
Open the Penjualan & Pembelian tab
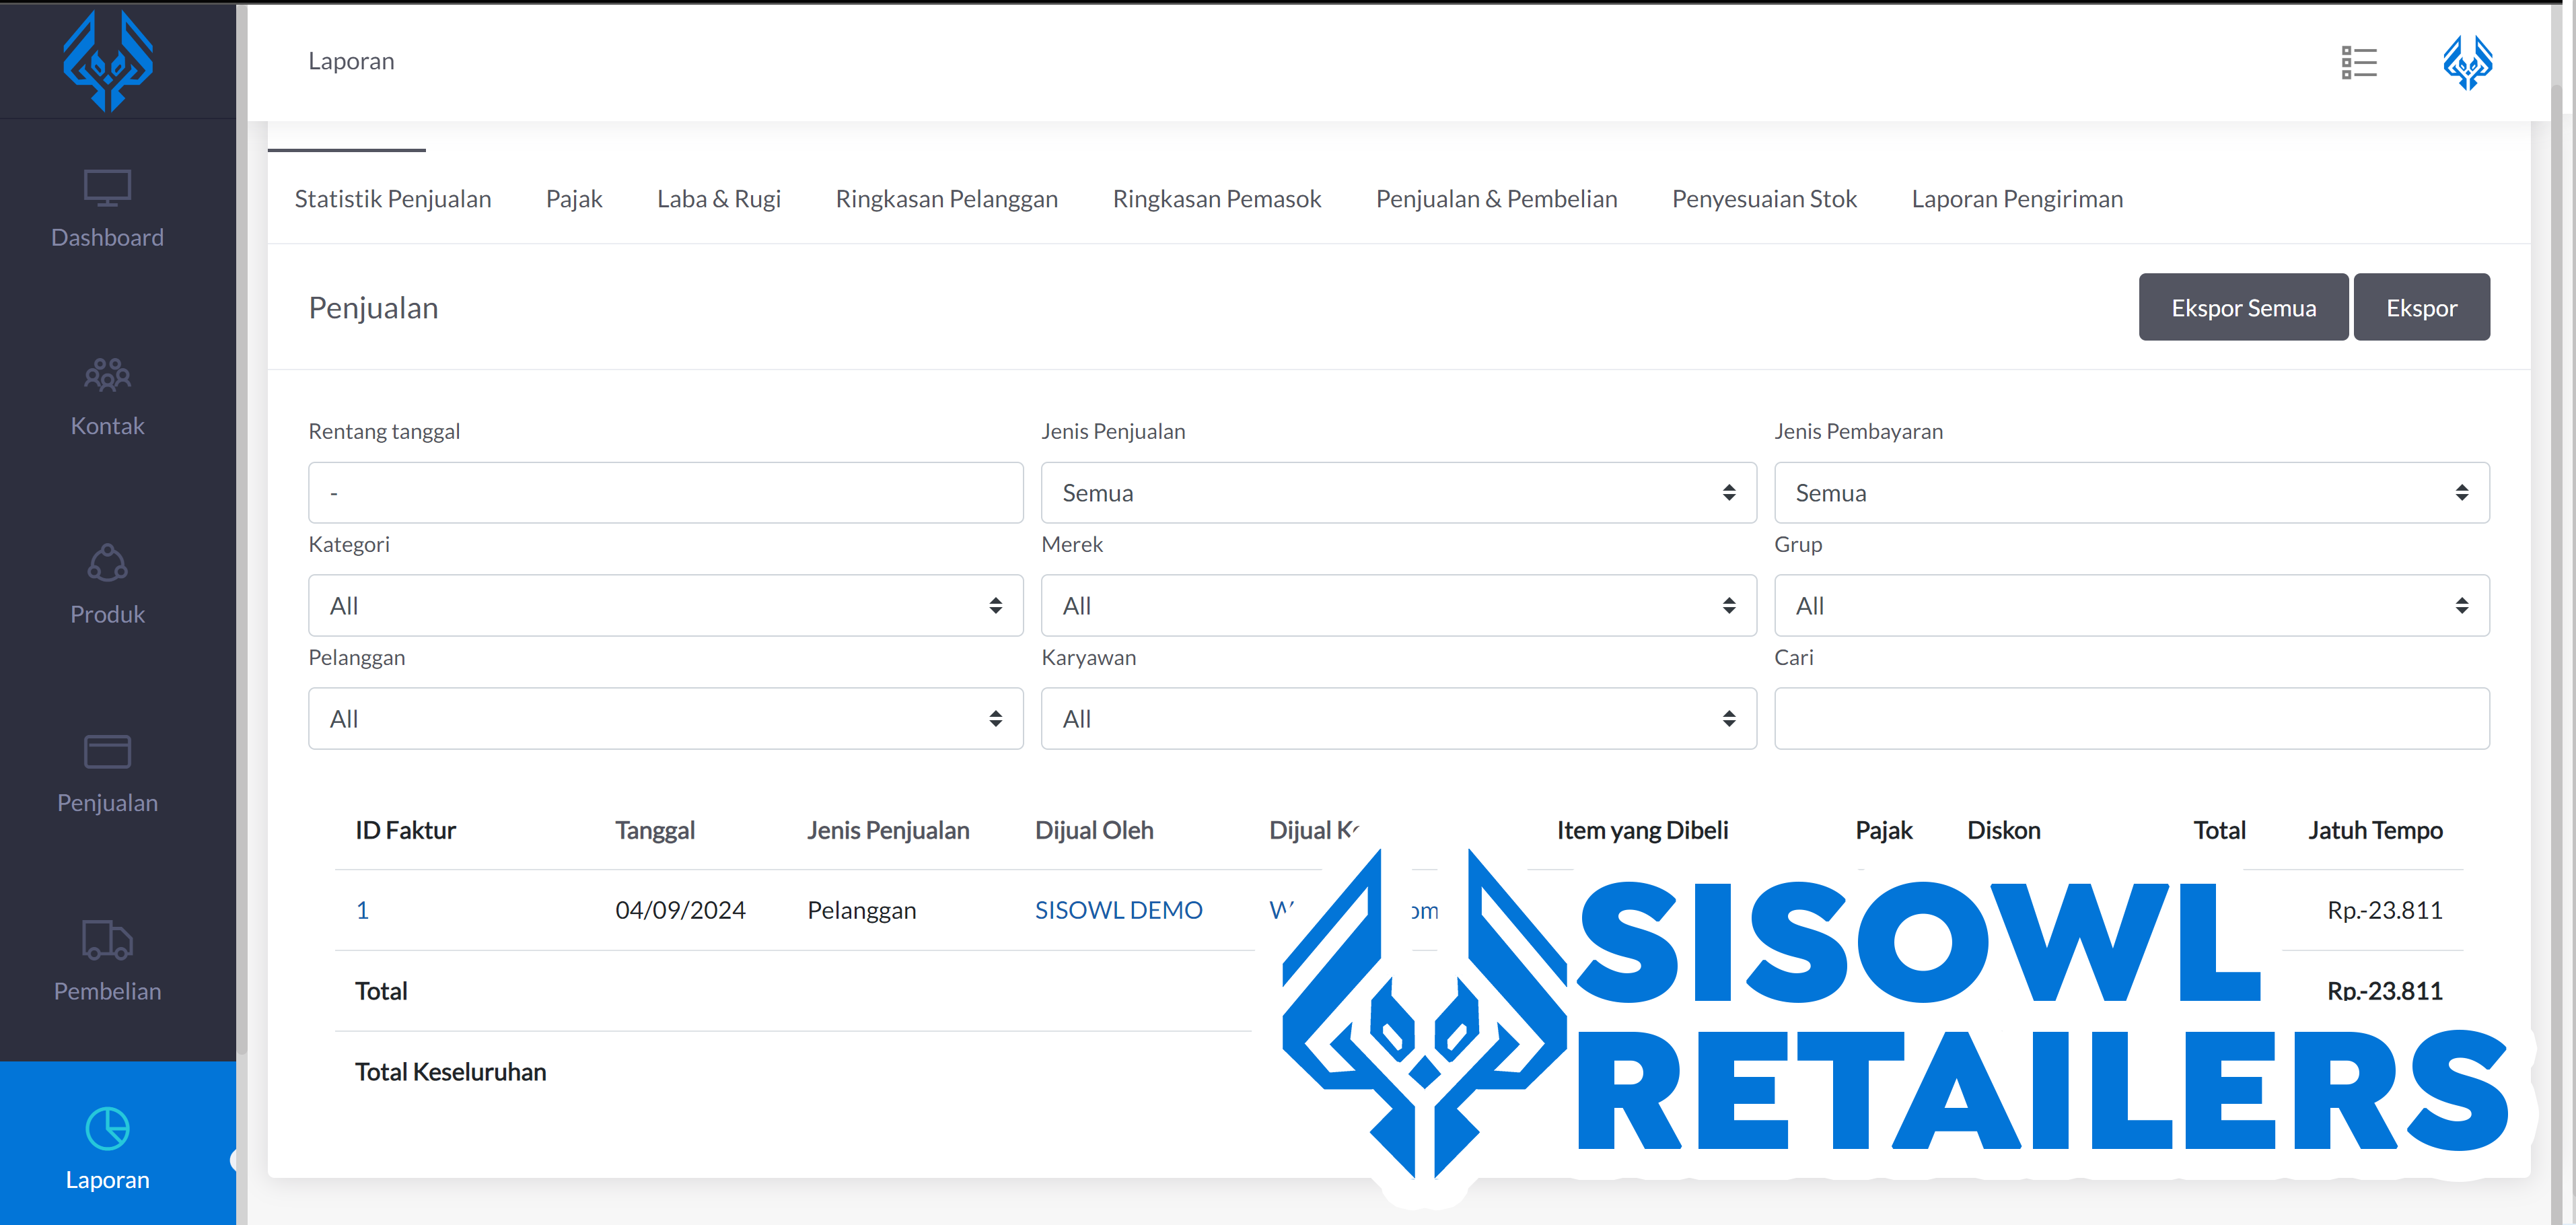click(x=1497, y=199)
